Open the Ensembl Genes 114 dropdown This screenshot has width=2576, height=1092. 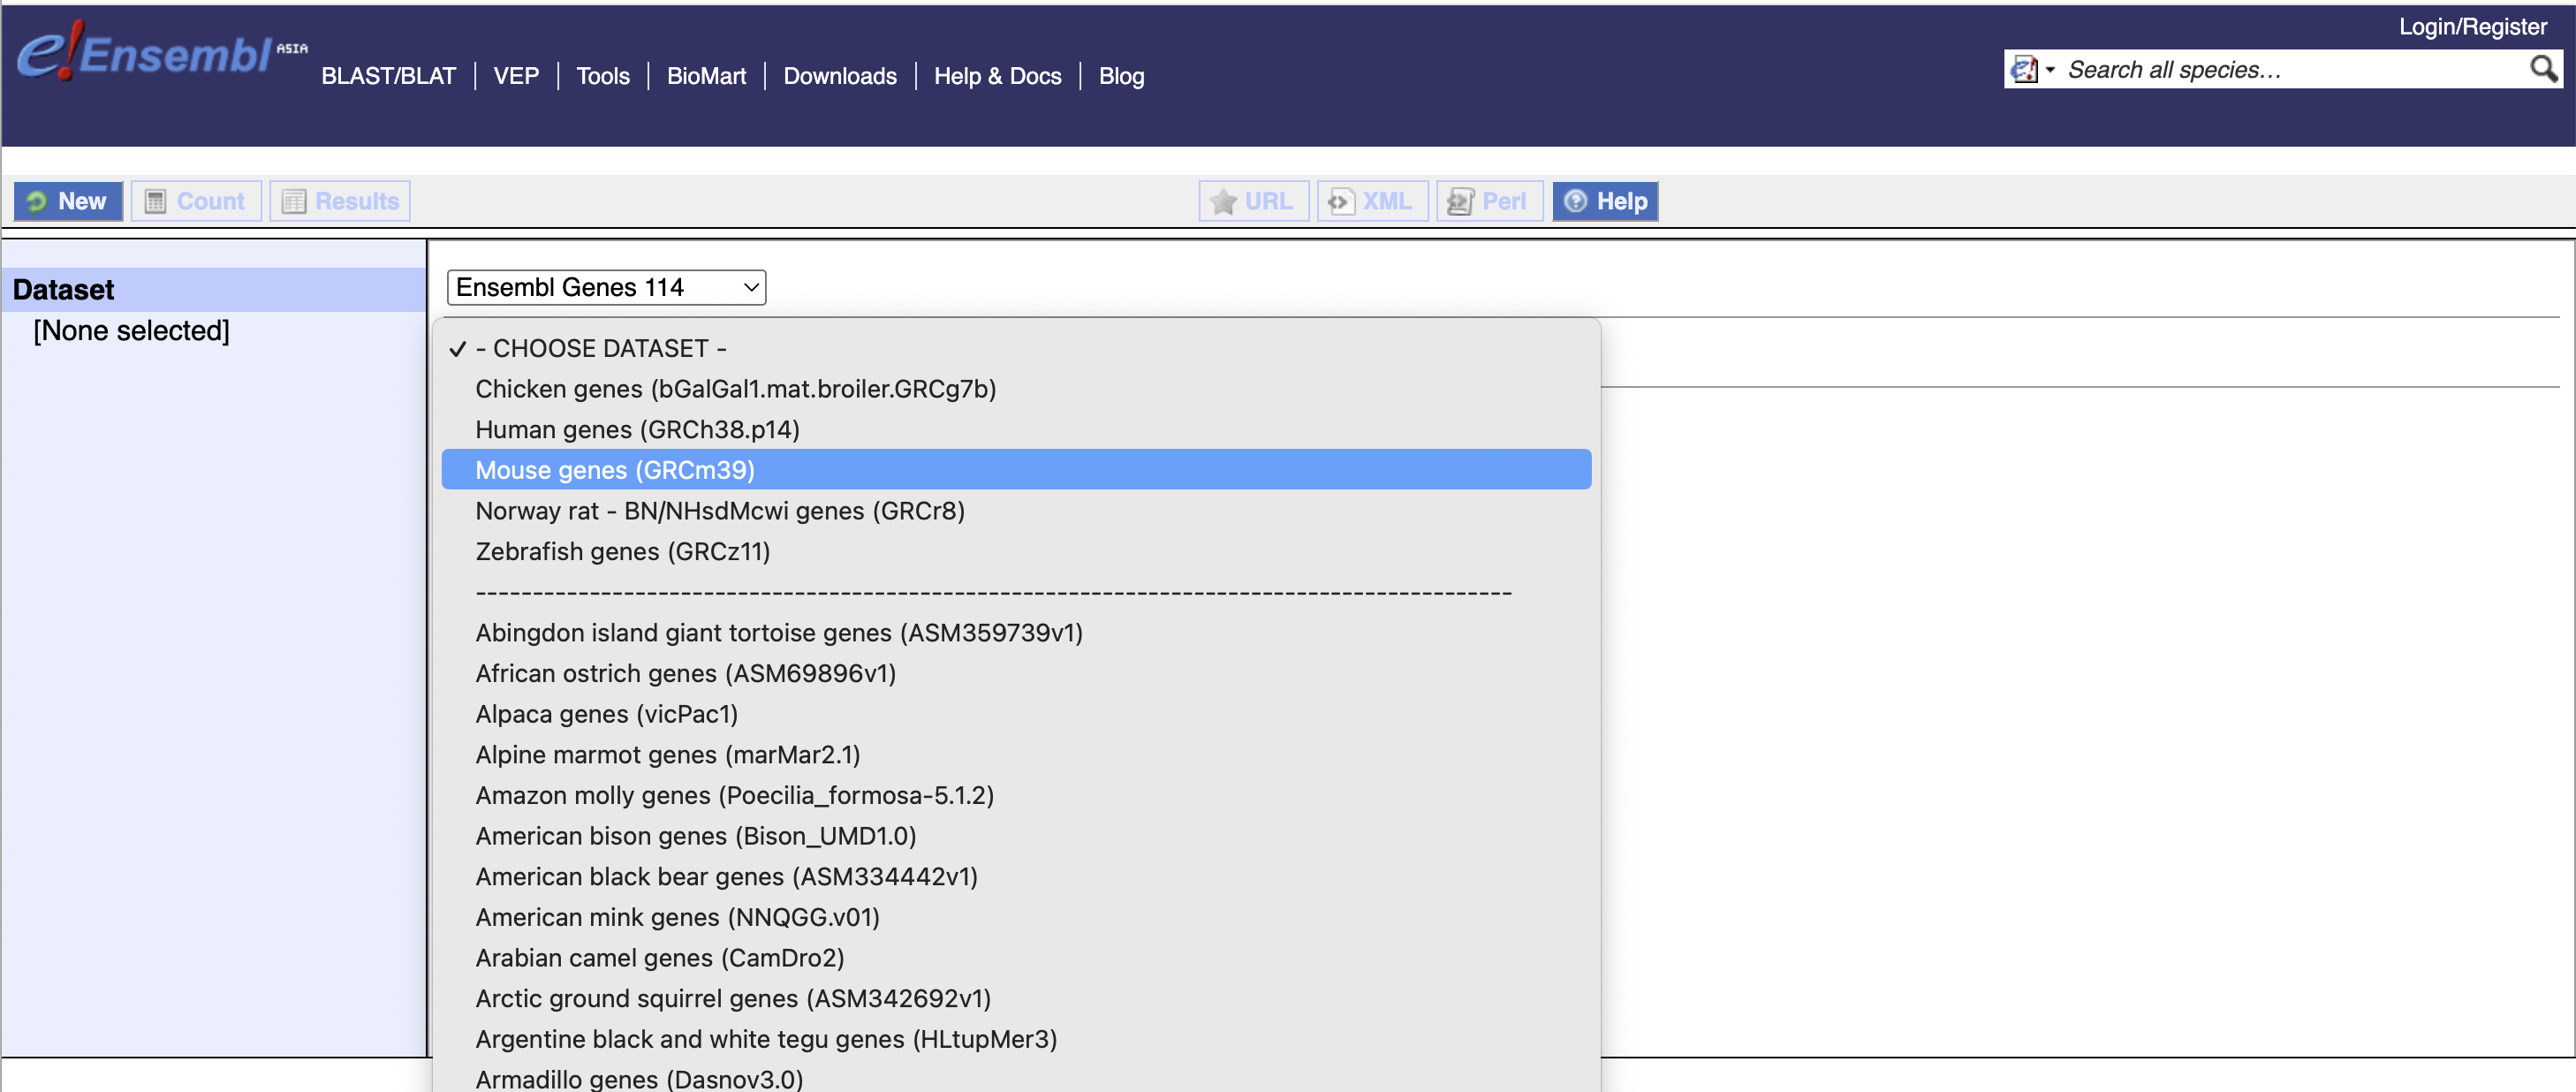pyautogui.click(x=606, y=287)
